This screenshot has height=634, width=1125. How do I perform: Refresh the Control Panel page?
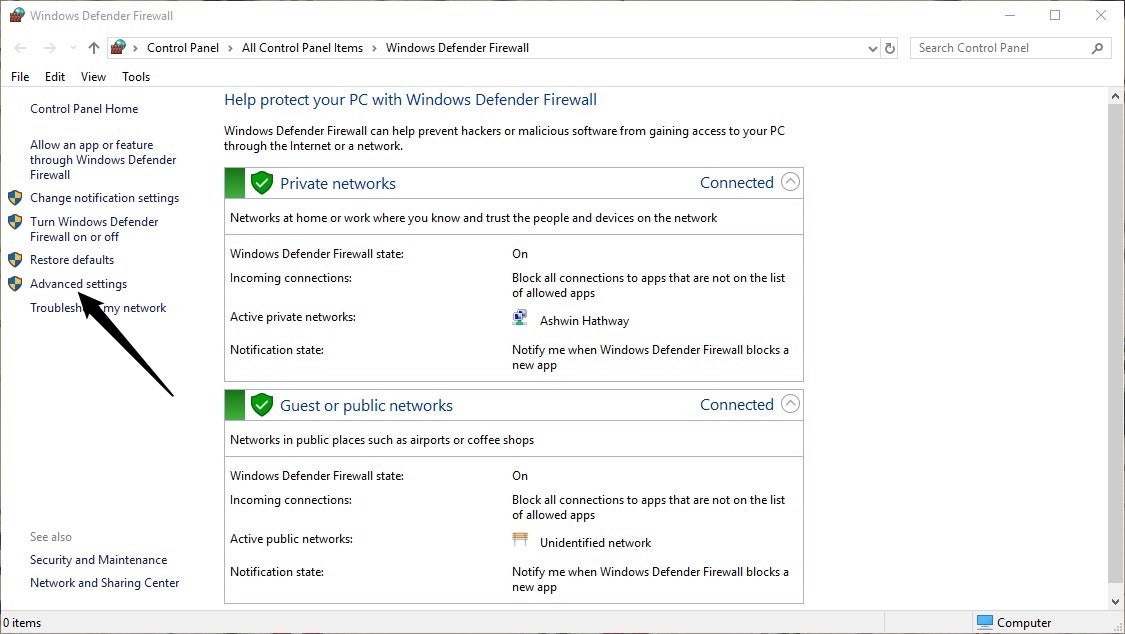890,48
